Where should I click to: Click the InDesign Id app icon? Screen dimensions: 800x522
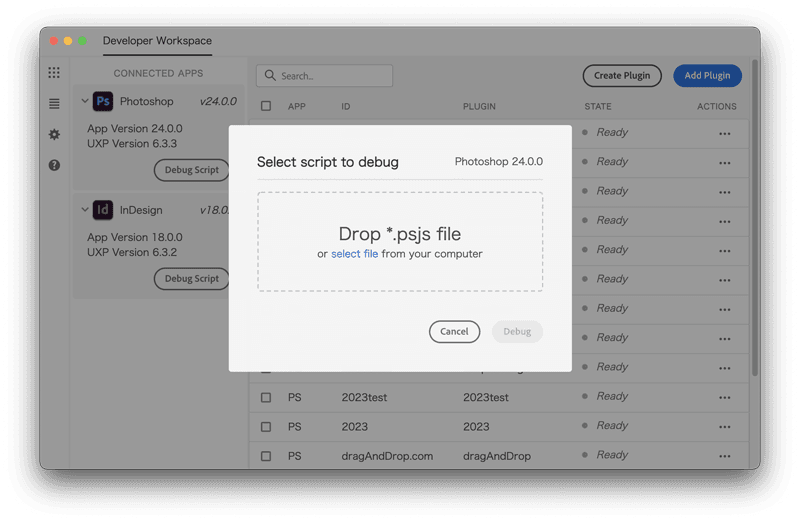[103, 210]
